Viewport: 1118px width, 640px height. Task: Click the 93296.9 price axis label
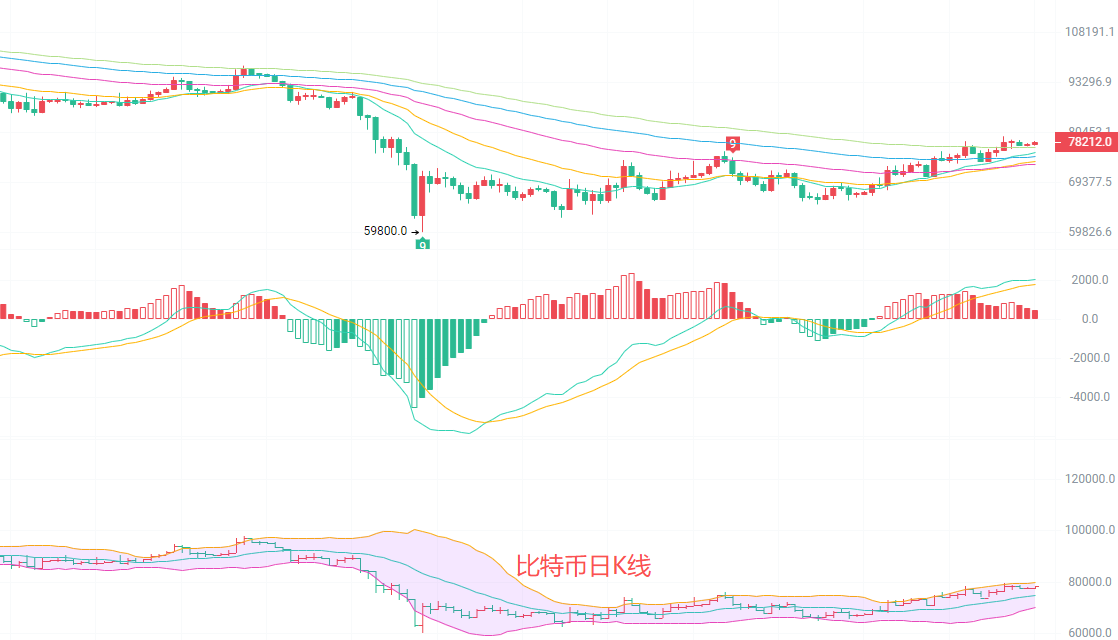pyautogui.click(x=1089, y=82)
